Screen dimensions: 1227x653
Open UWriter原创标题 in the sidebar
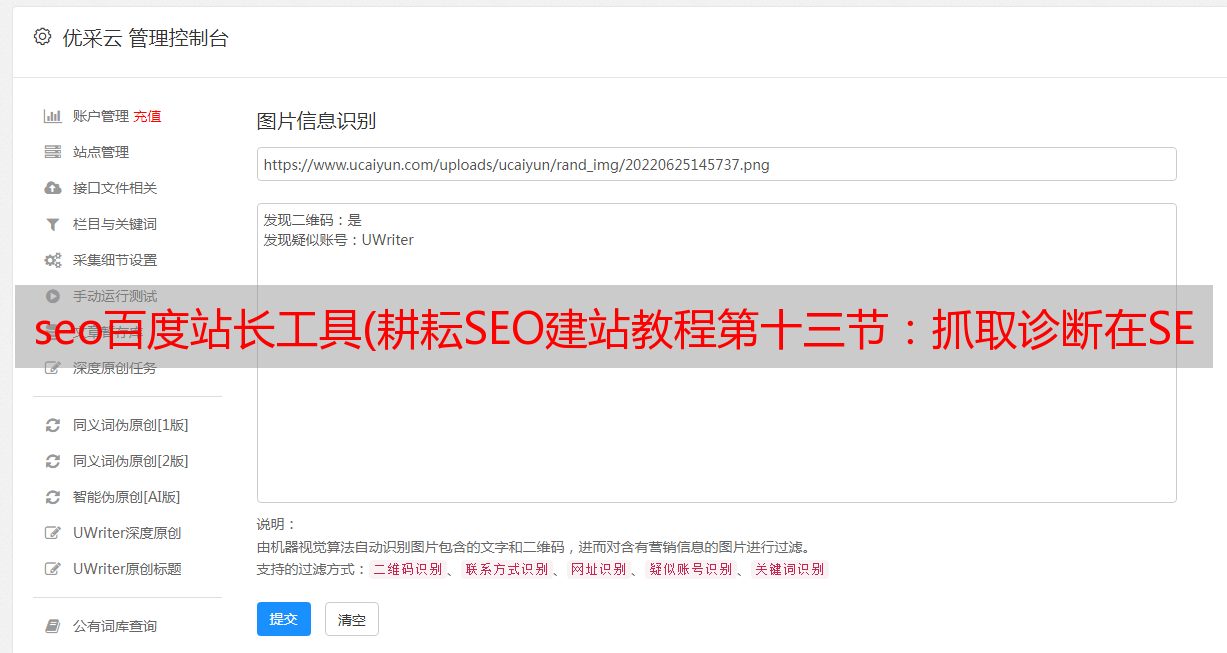(x=127, y=569)
